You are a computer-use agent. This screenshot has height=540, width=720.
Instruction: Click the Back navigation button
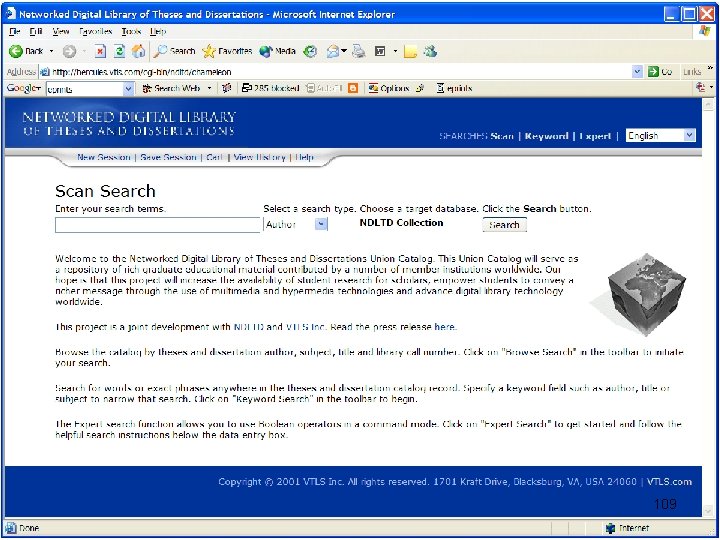[26, 51]
